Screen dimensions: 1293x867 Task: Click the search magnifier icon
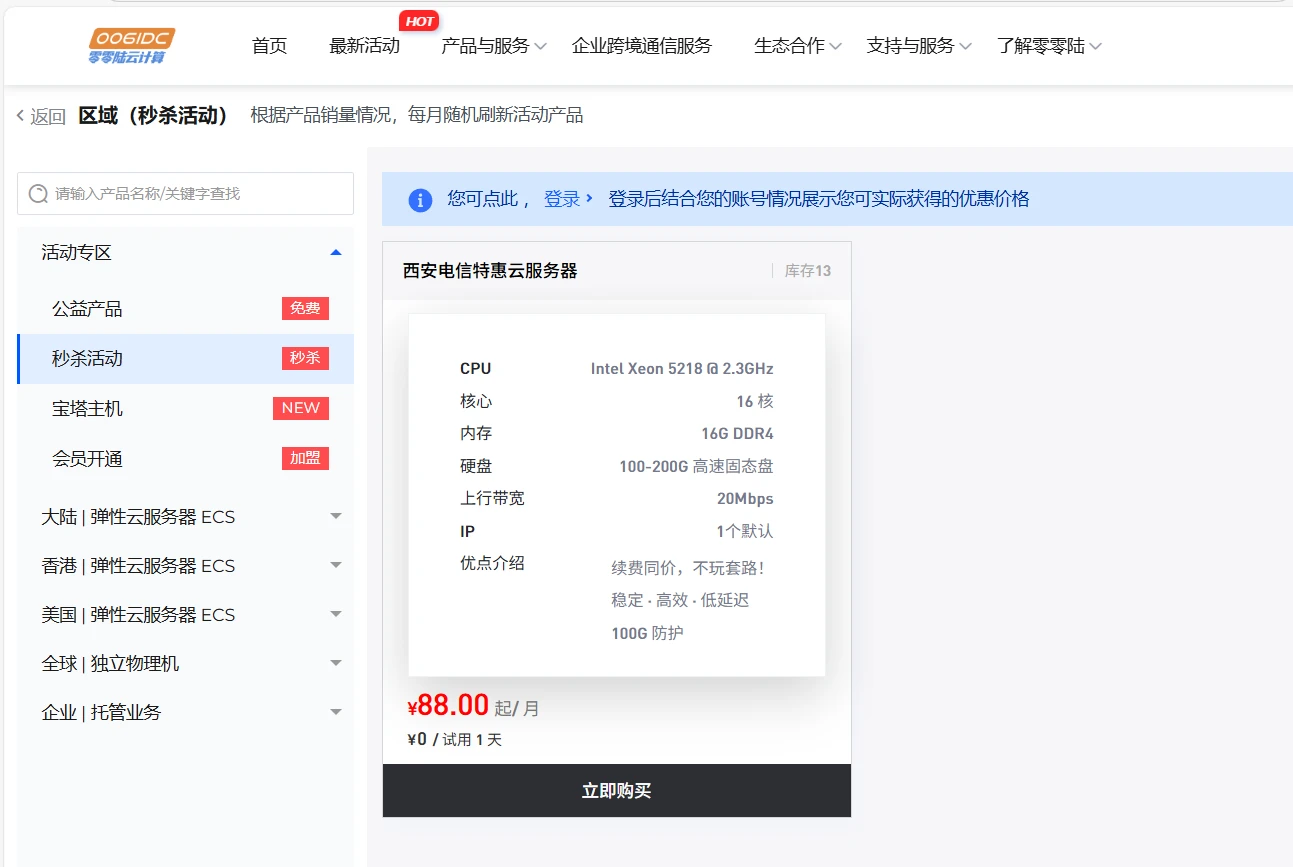click(38, 193)
